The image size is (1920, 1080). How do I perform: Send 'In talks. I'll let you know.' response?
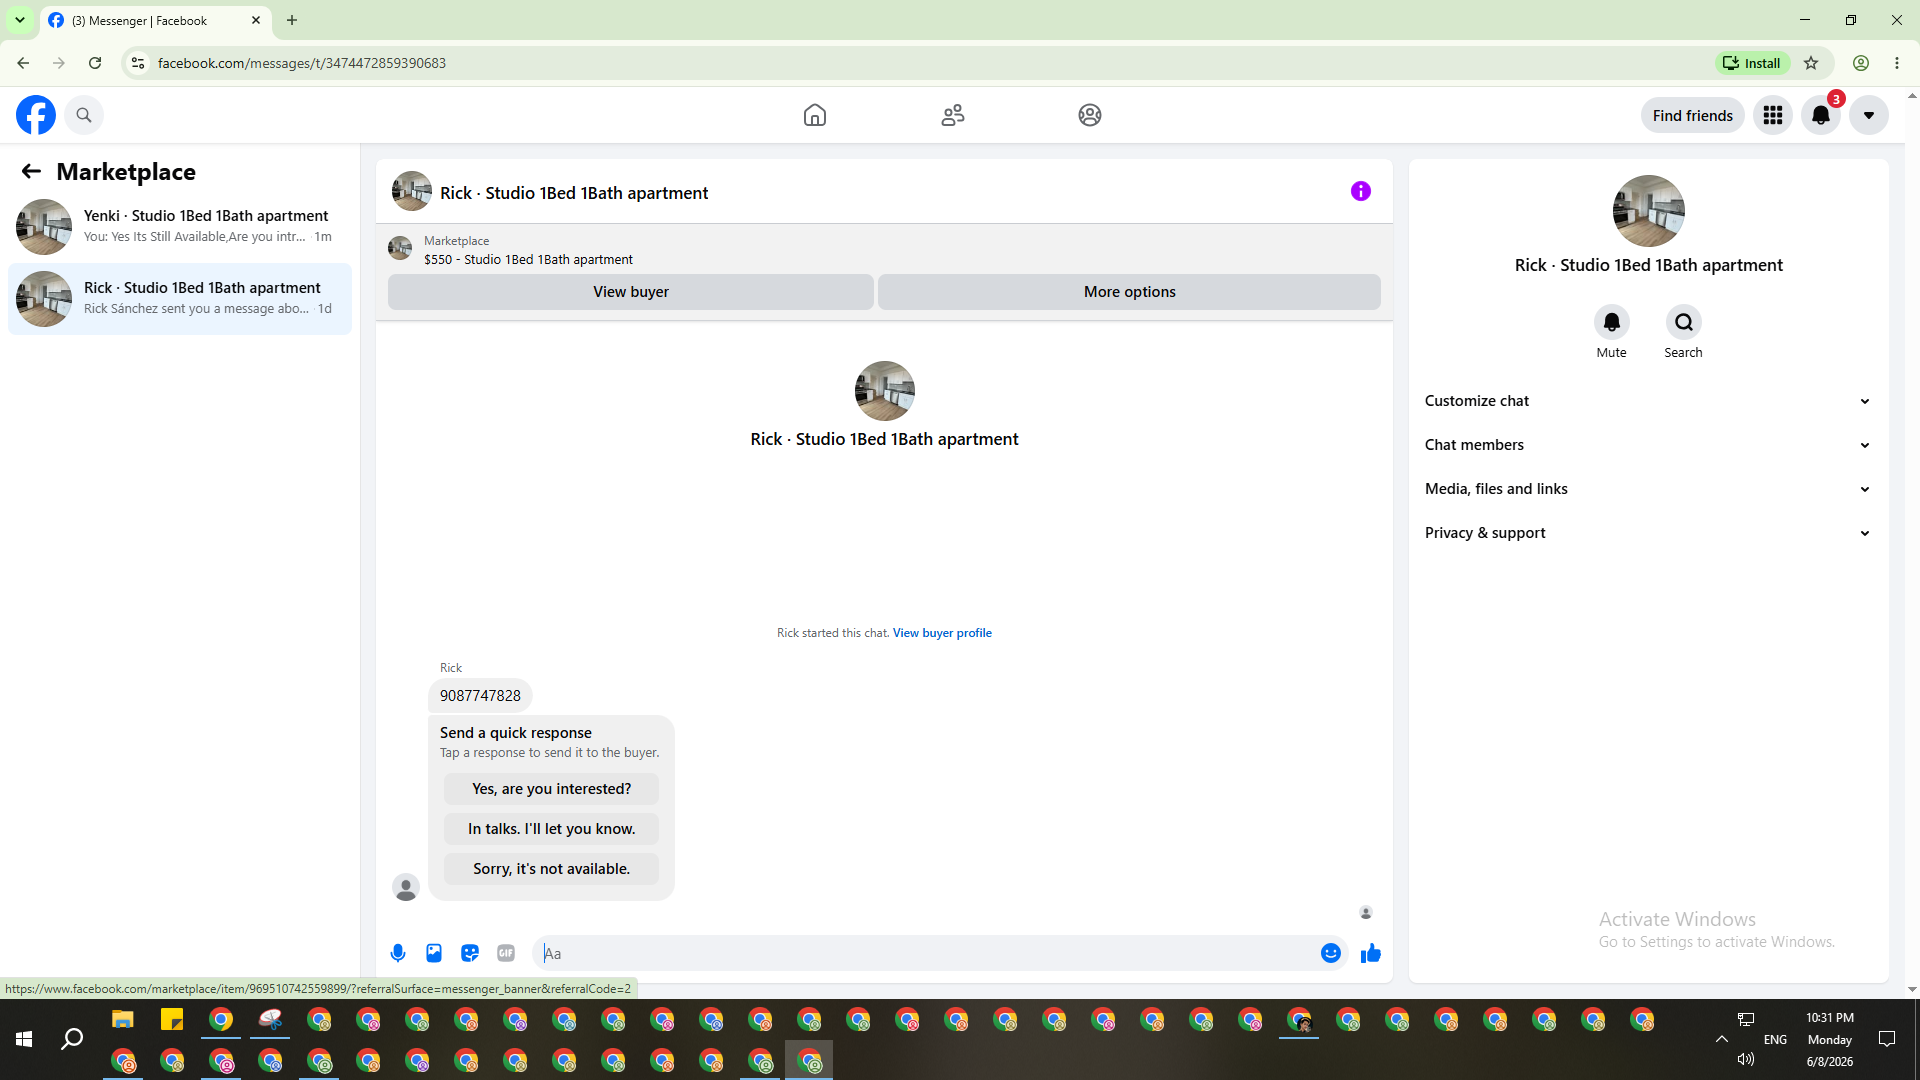pyautogui.click(x=551, y=829)
